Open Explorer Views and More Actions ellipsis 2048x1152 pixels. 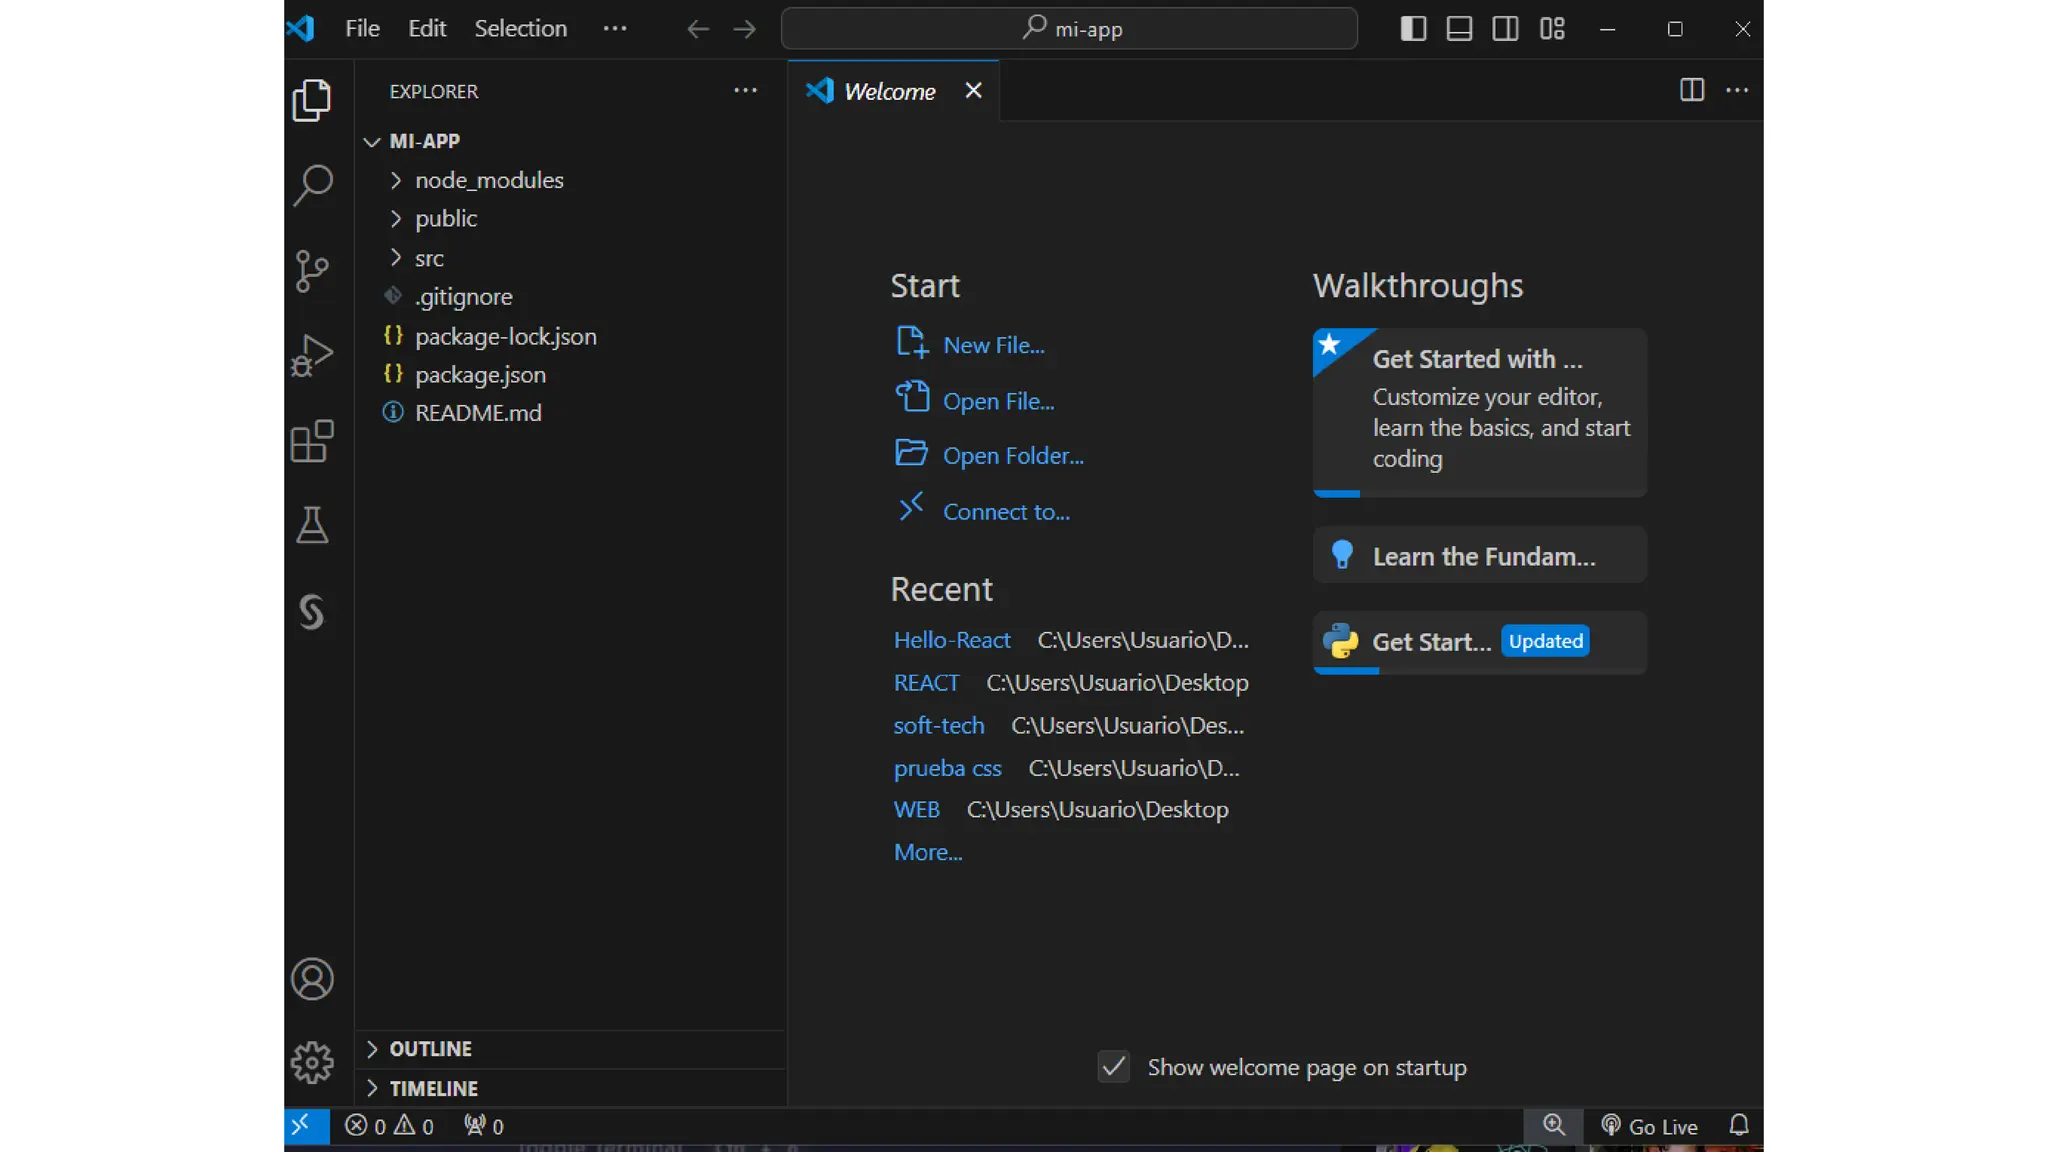pyautogui.click(x=745, y=90)
